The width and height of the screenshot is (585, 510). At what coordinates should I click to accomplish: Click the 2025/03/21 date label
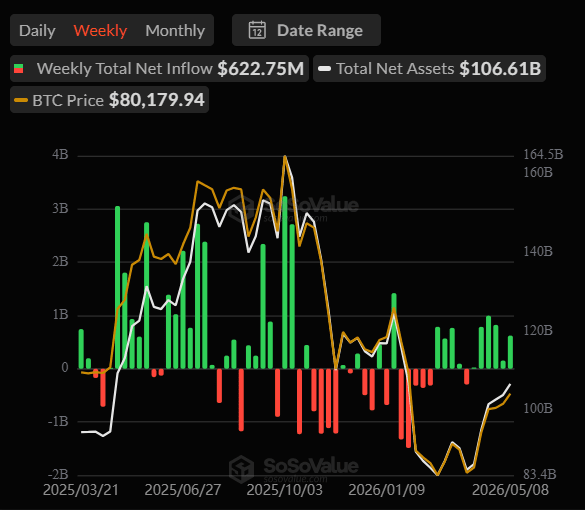(81, 490)
